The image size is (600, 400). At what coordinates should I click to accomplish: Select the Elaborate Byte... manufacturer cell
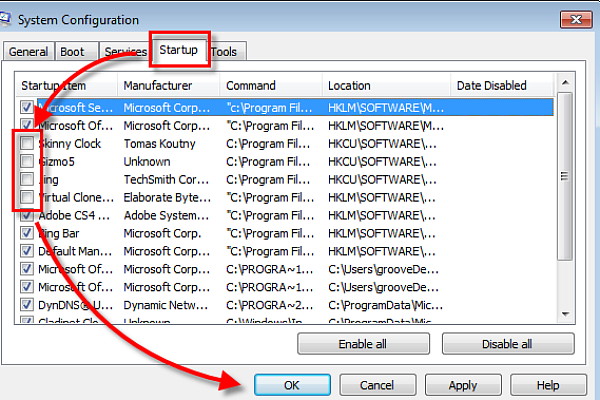(x=167, y=198)
